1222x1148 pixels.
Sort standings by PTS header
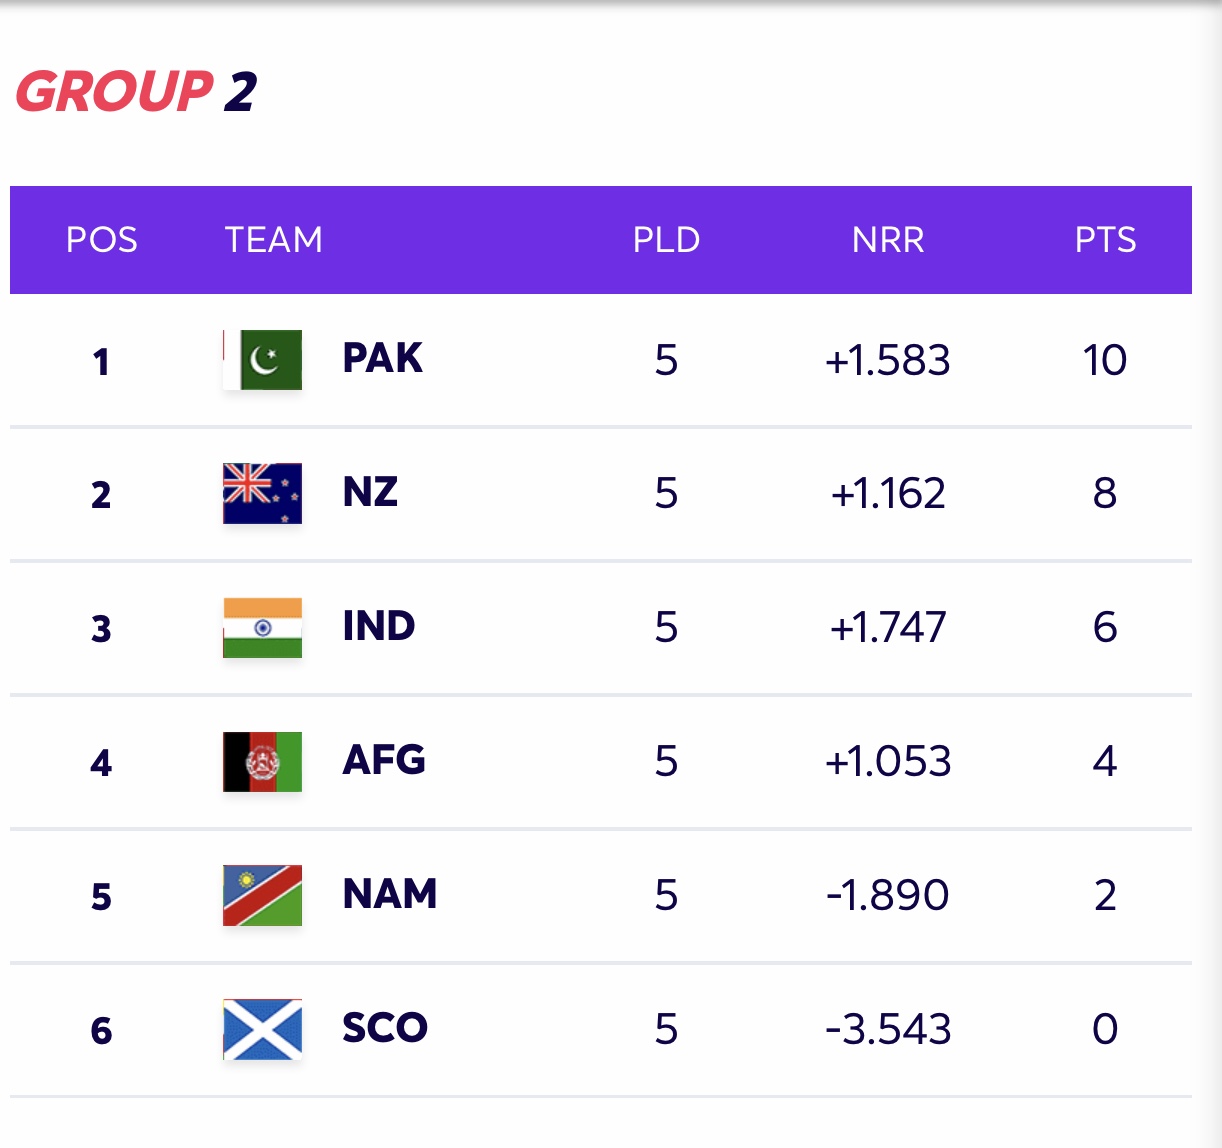[x=1105, y=240]
